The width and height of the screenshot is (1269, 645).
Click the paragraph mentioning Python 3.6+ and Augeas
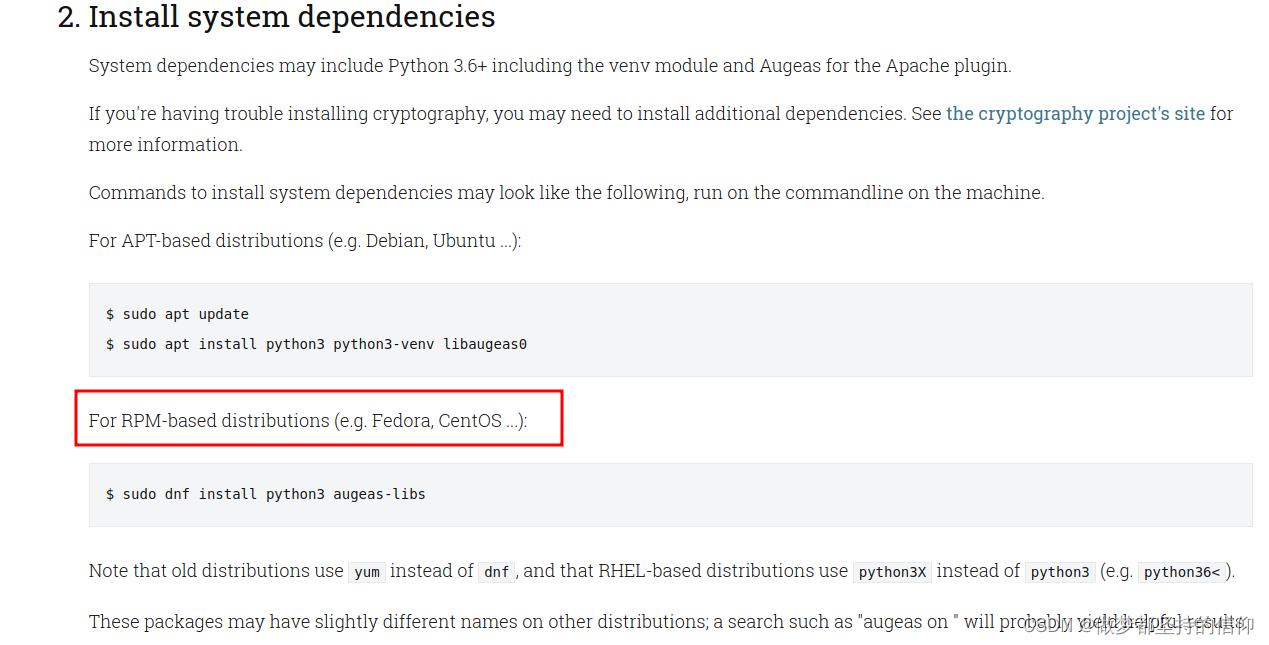click(550, 66)
